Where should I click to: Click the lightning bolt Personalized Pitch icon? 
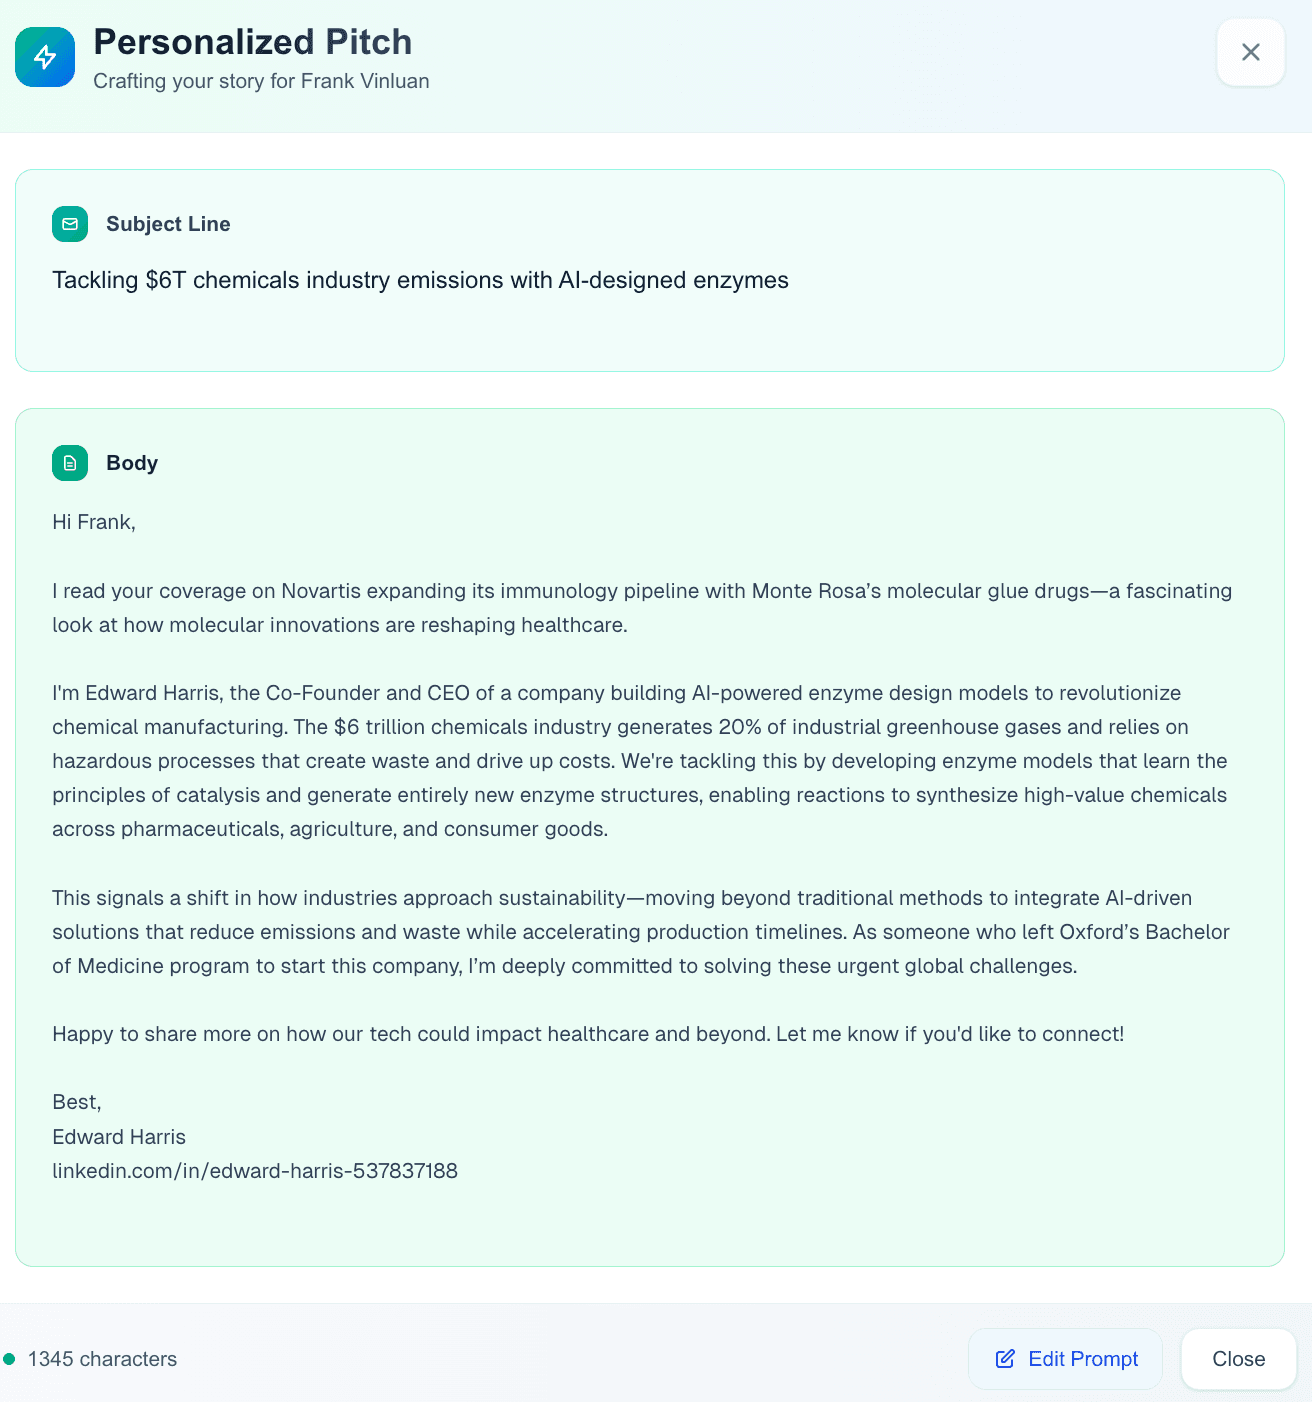[45, 57]
